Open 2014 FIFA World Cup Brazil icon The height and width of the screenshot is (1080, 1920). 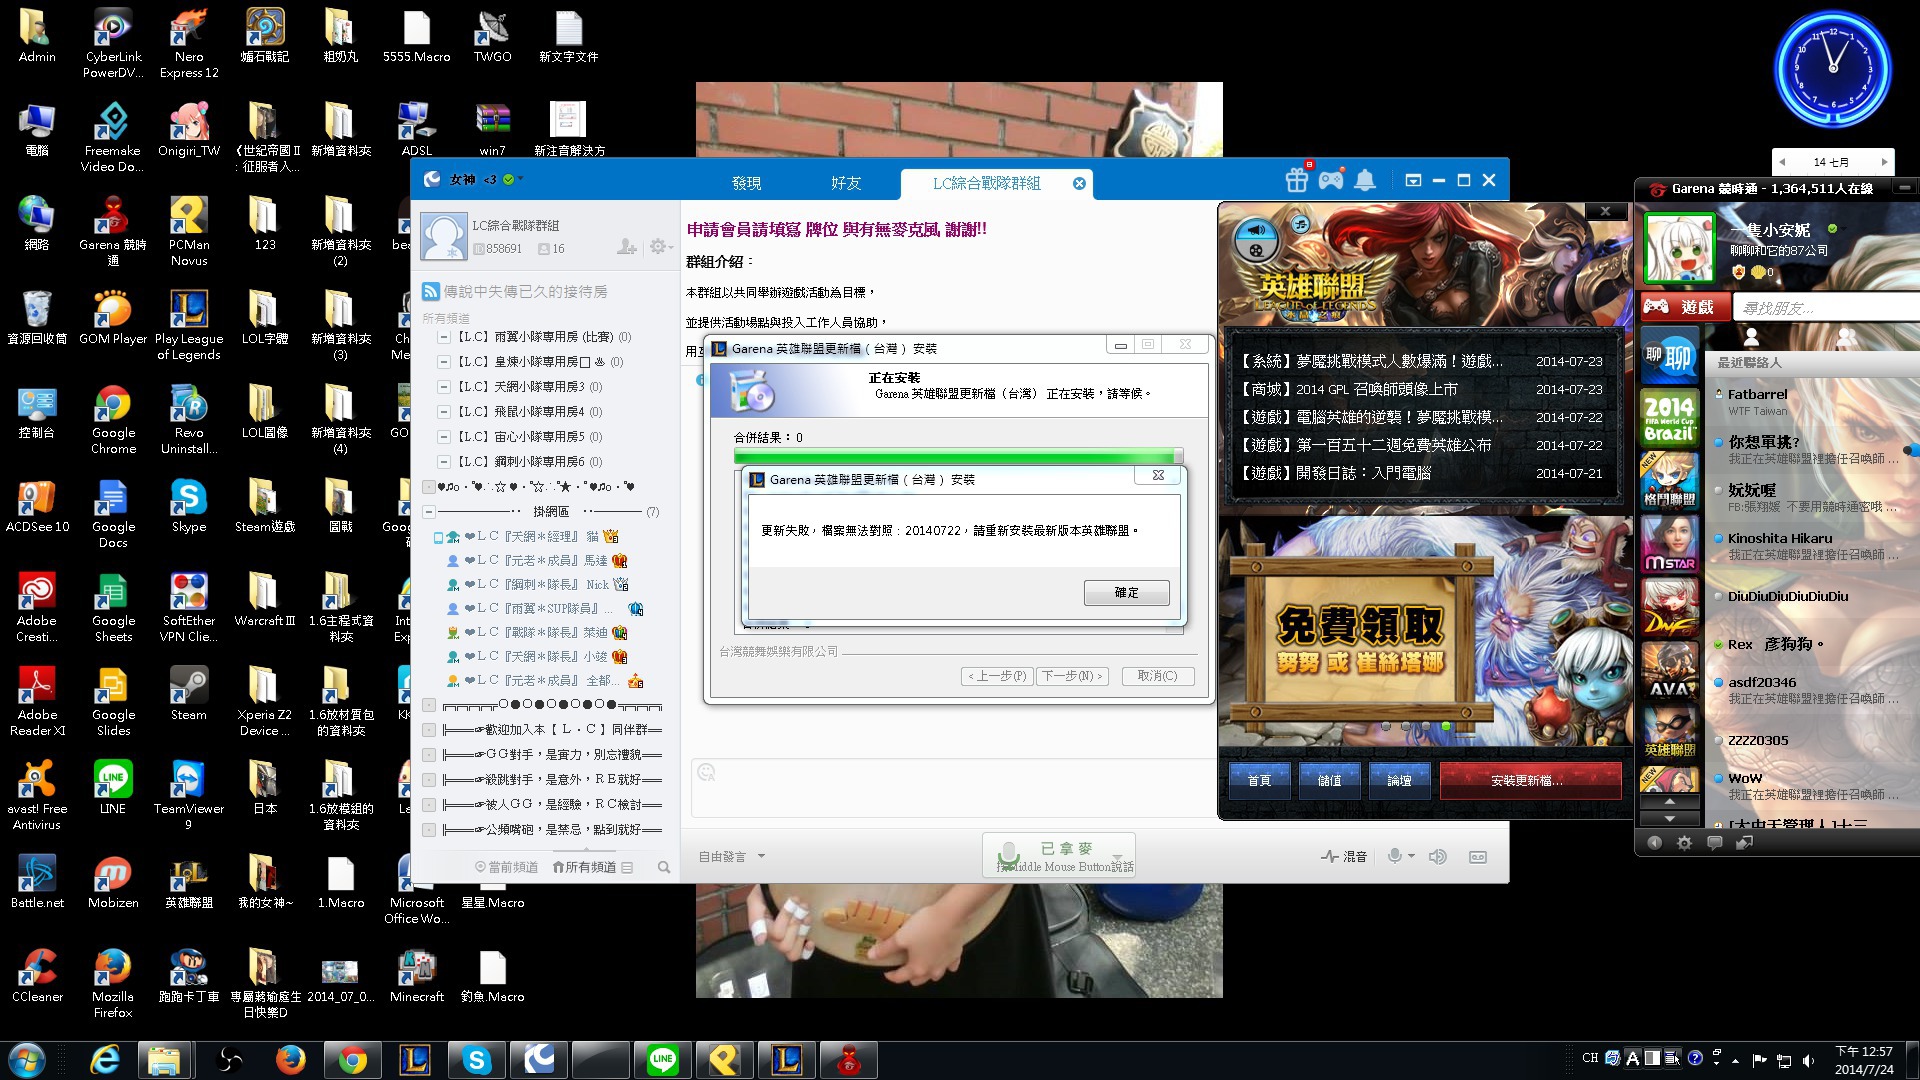1669,417
